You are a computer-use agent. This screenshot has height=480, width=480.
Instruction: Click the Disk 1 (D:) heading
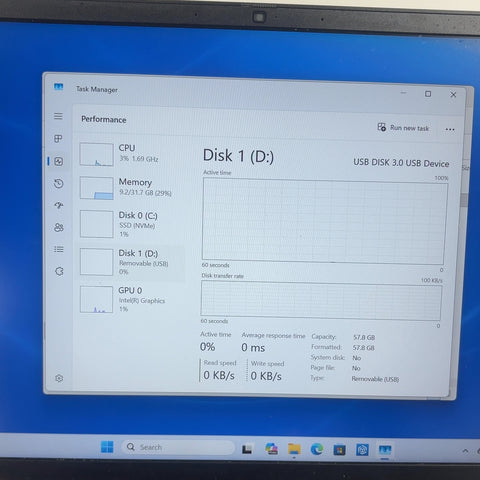tap(238, 156)
